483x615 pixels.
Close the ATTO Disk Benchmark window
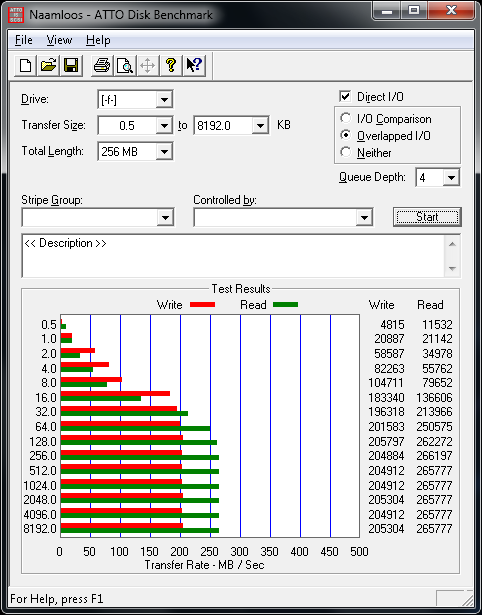coord(451,11)
